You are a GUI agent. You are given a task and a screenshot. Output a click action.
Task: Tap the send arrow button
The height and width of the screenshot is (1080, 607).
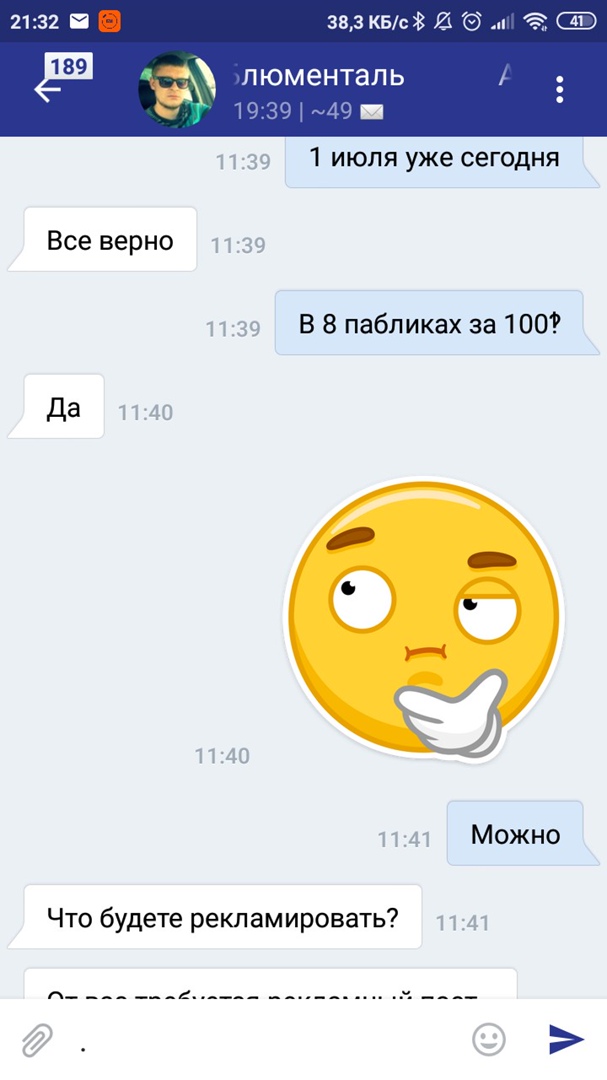566,1039
